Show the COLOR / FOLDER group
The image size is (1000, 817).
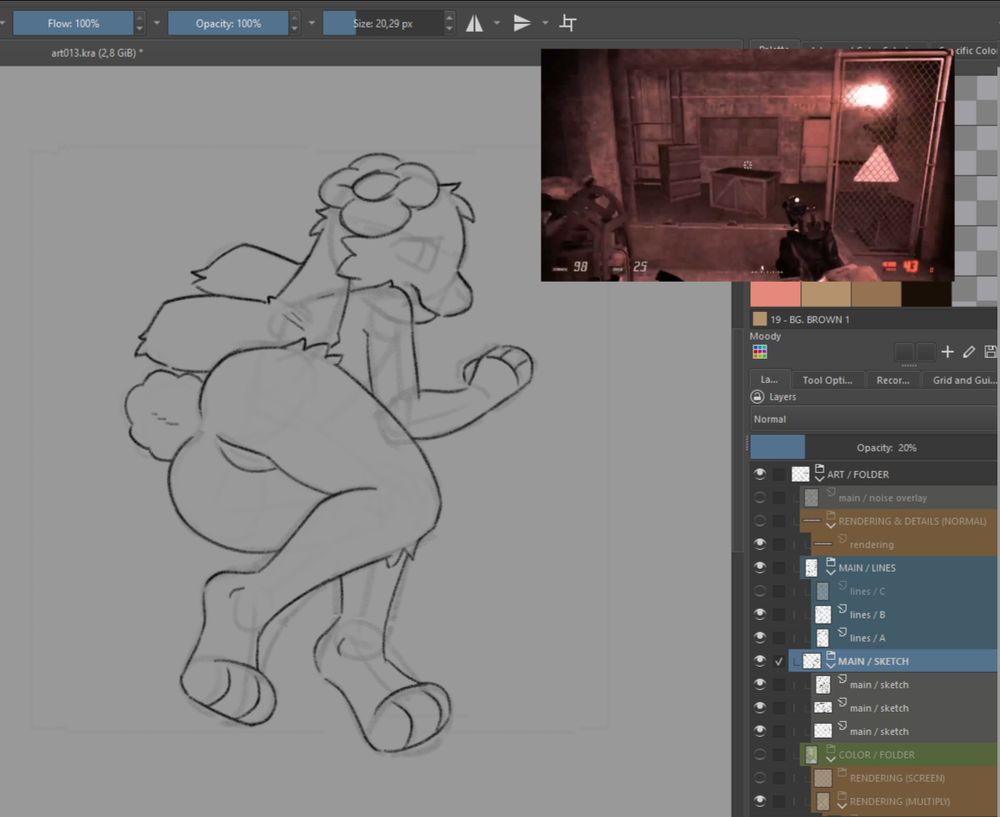point(760,754)
